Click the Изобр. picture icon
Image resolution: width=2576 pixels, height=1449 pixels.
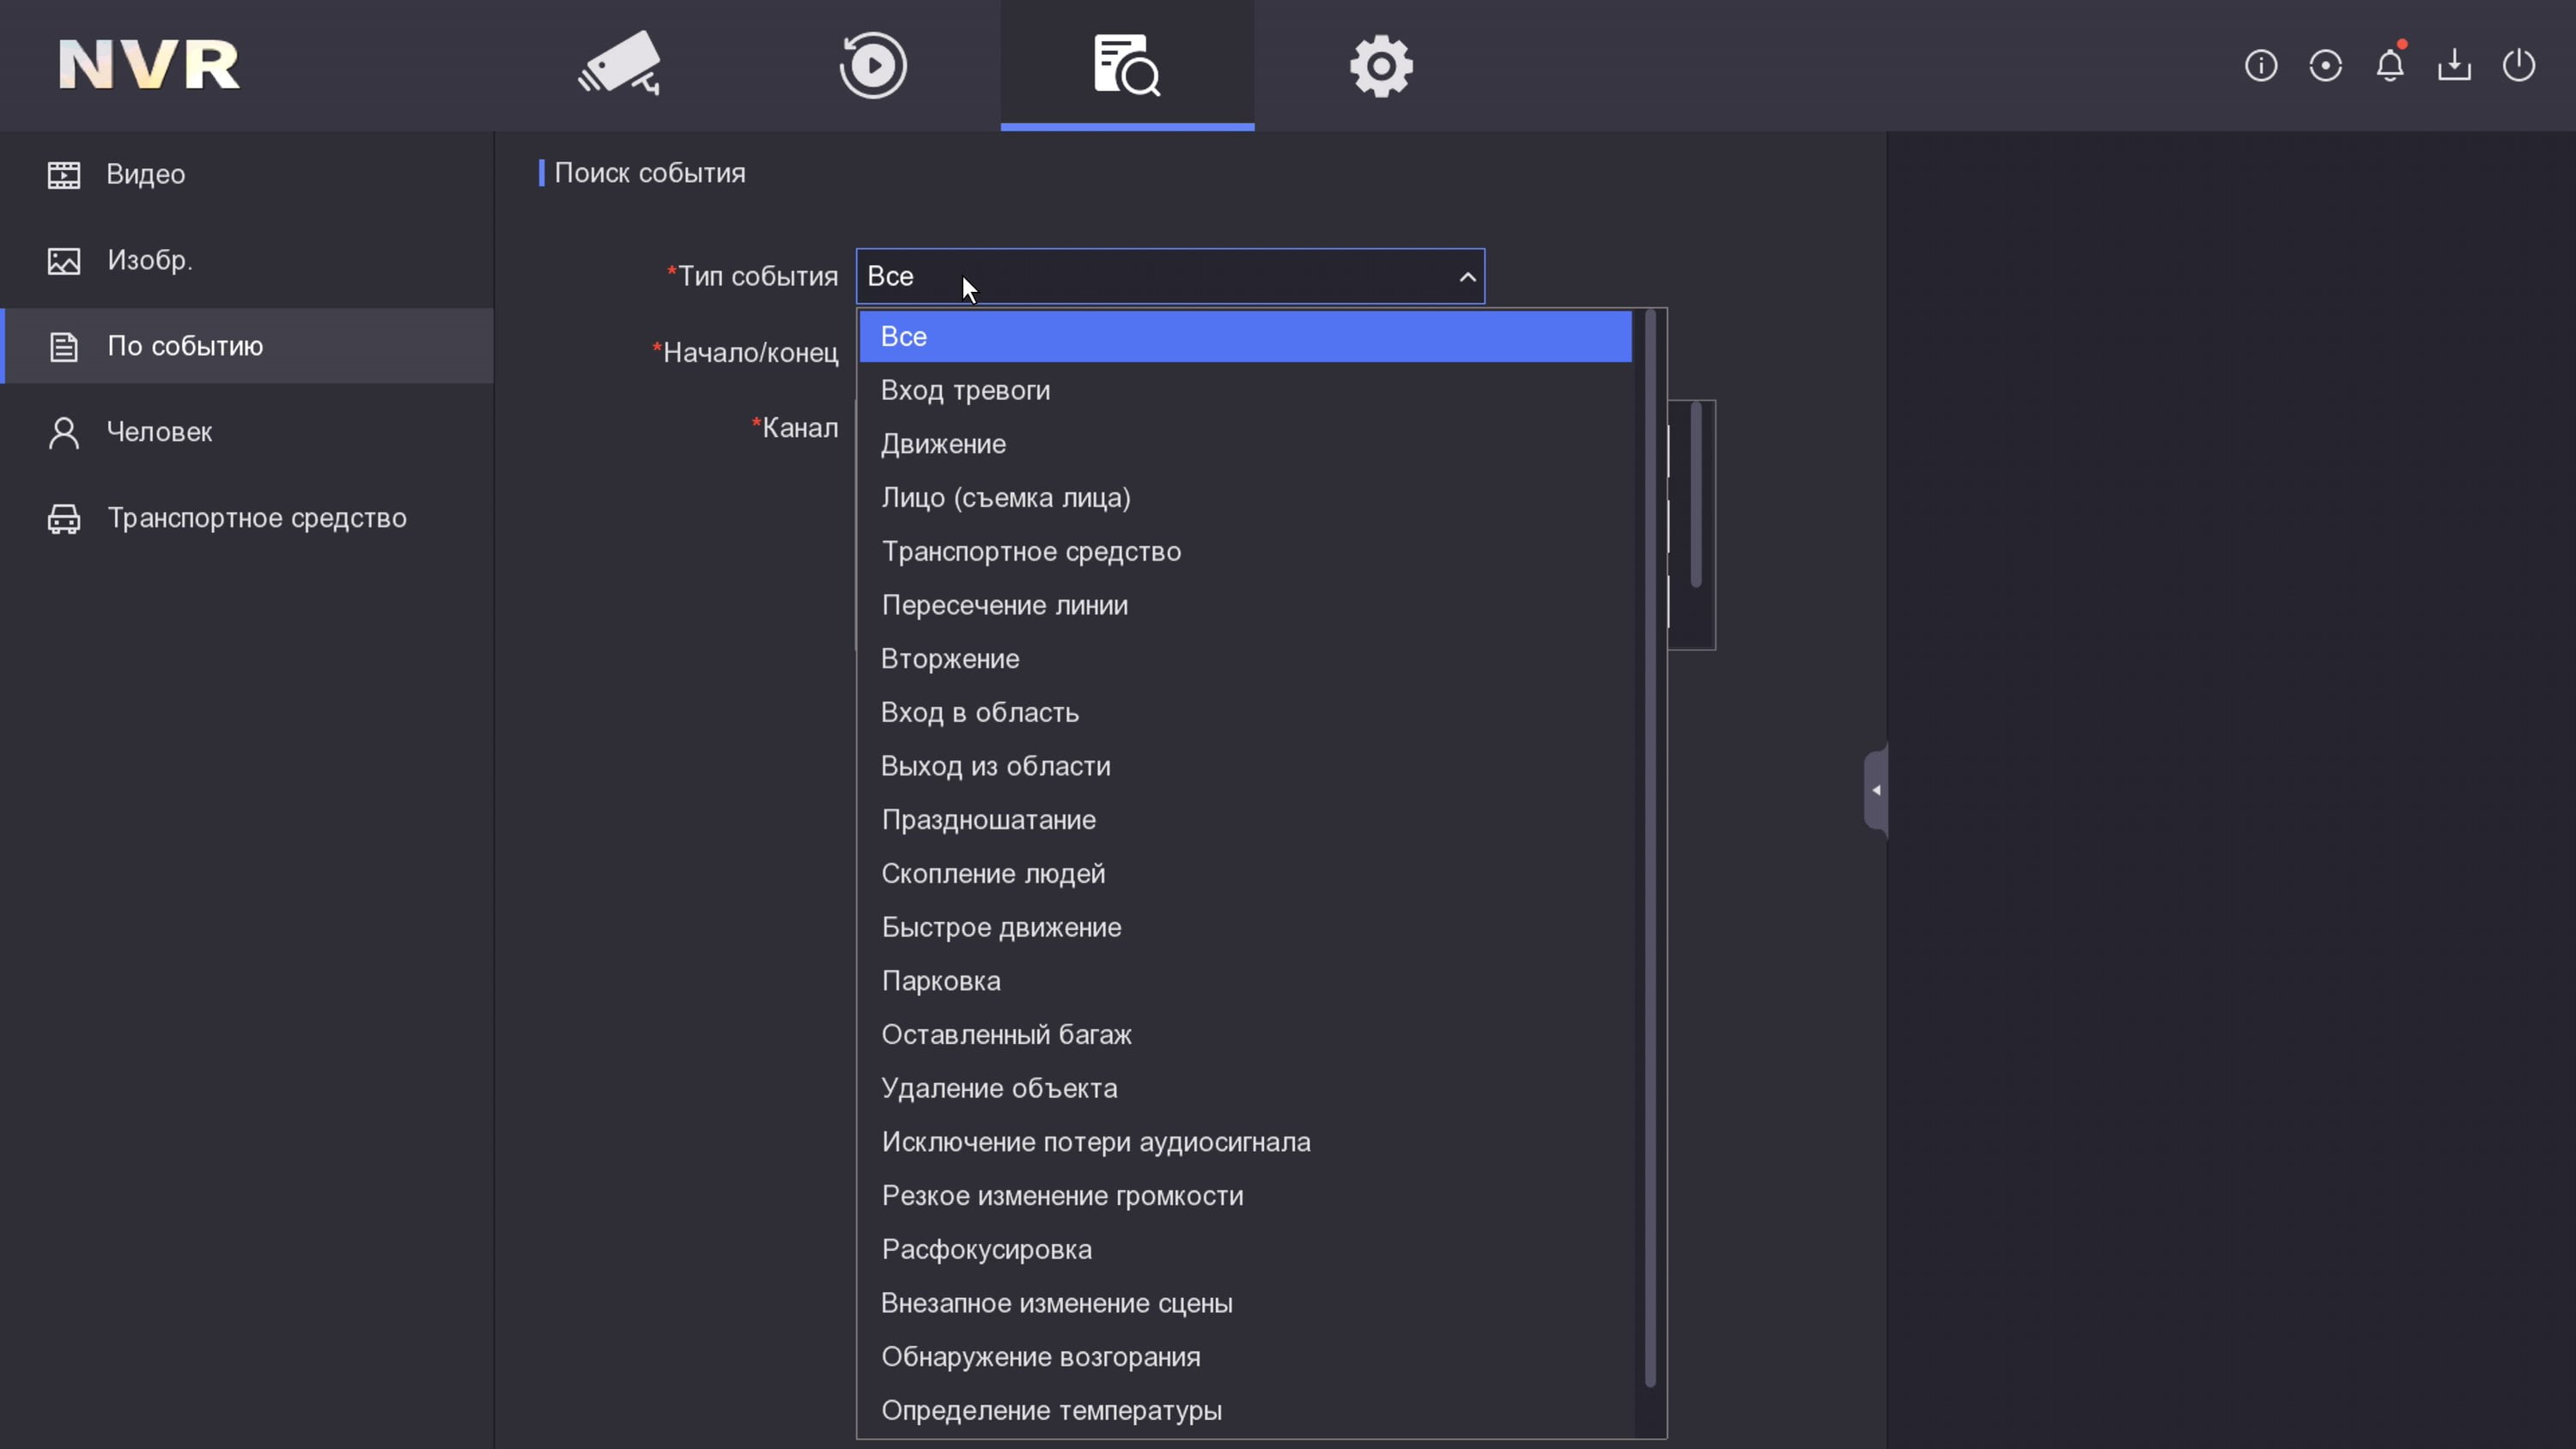[x=64, y=261]
